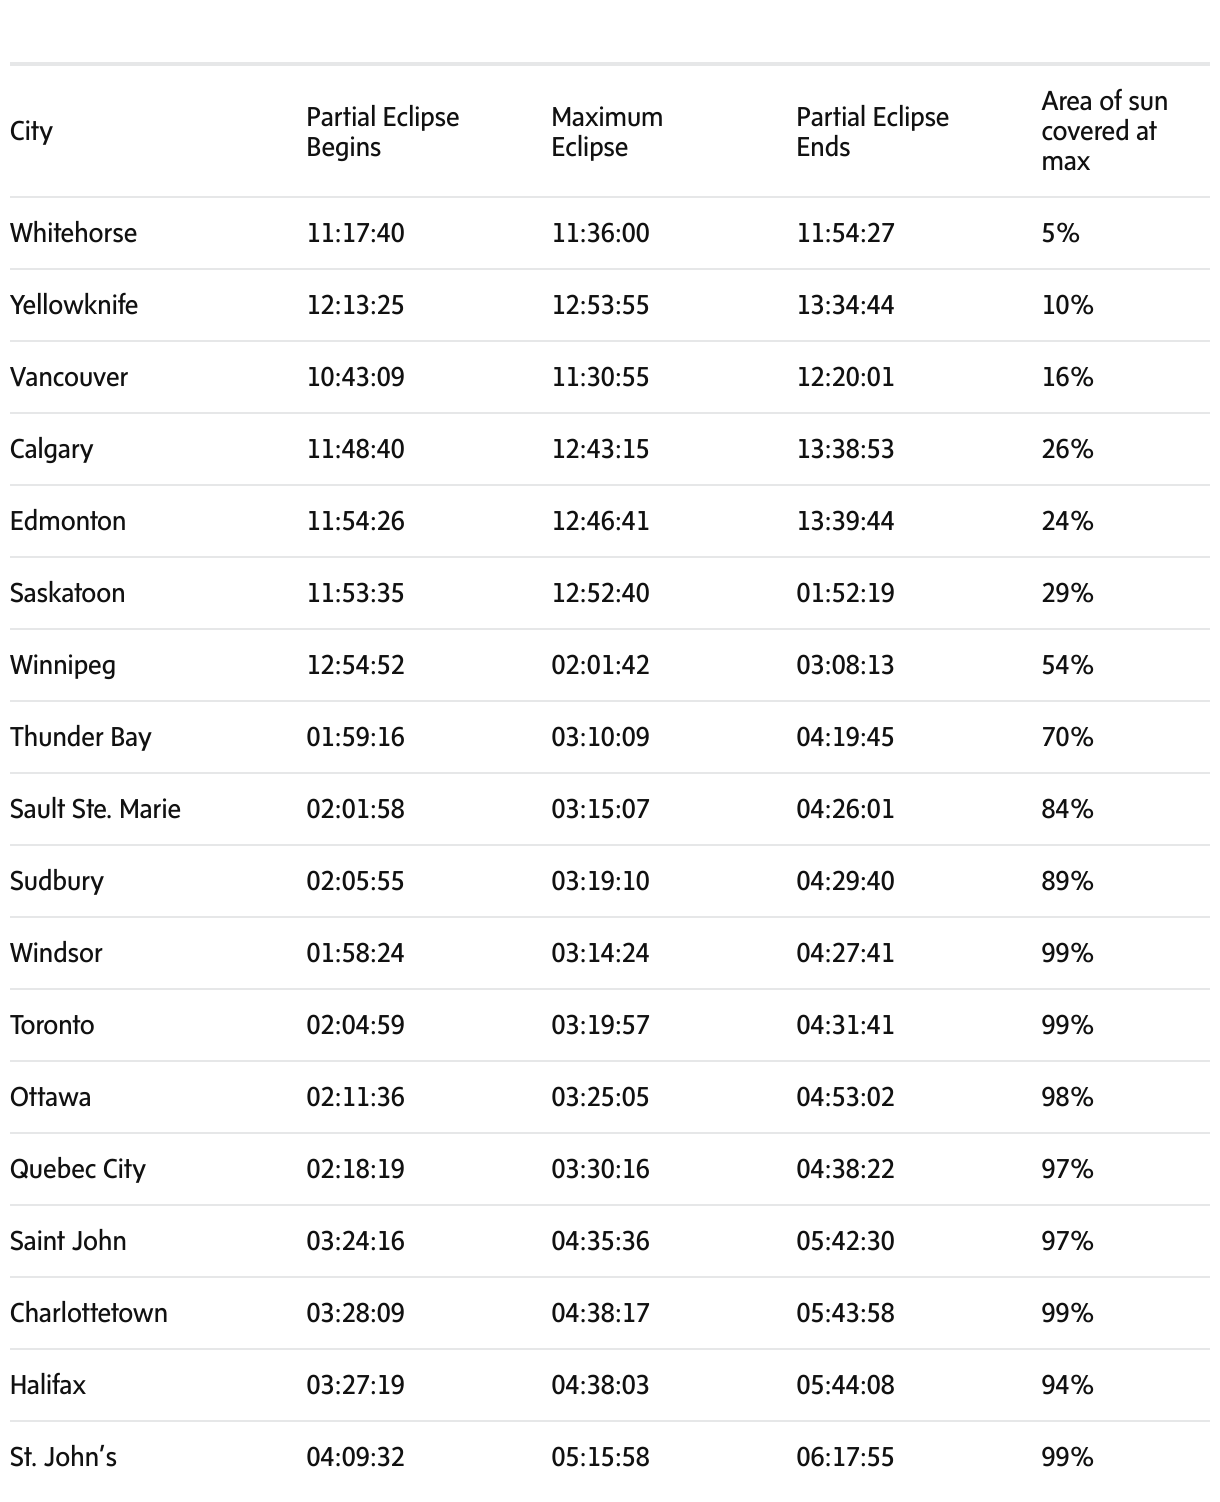Select the Yellowknife row name
Viewport: 1220px width, 1502px height.
pyautogui.click(x=74, y=305)
